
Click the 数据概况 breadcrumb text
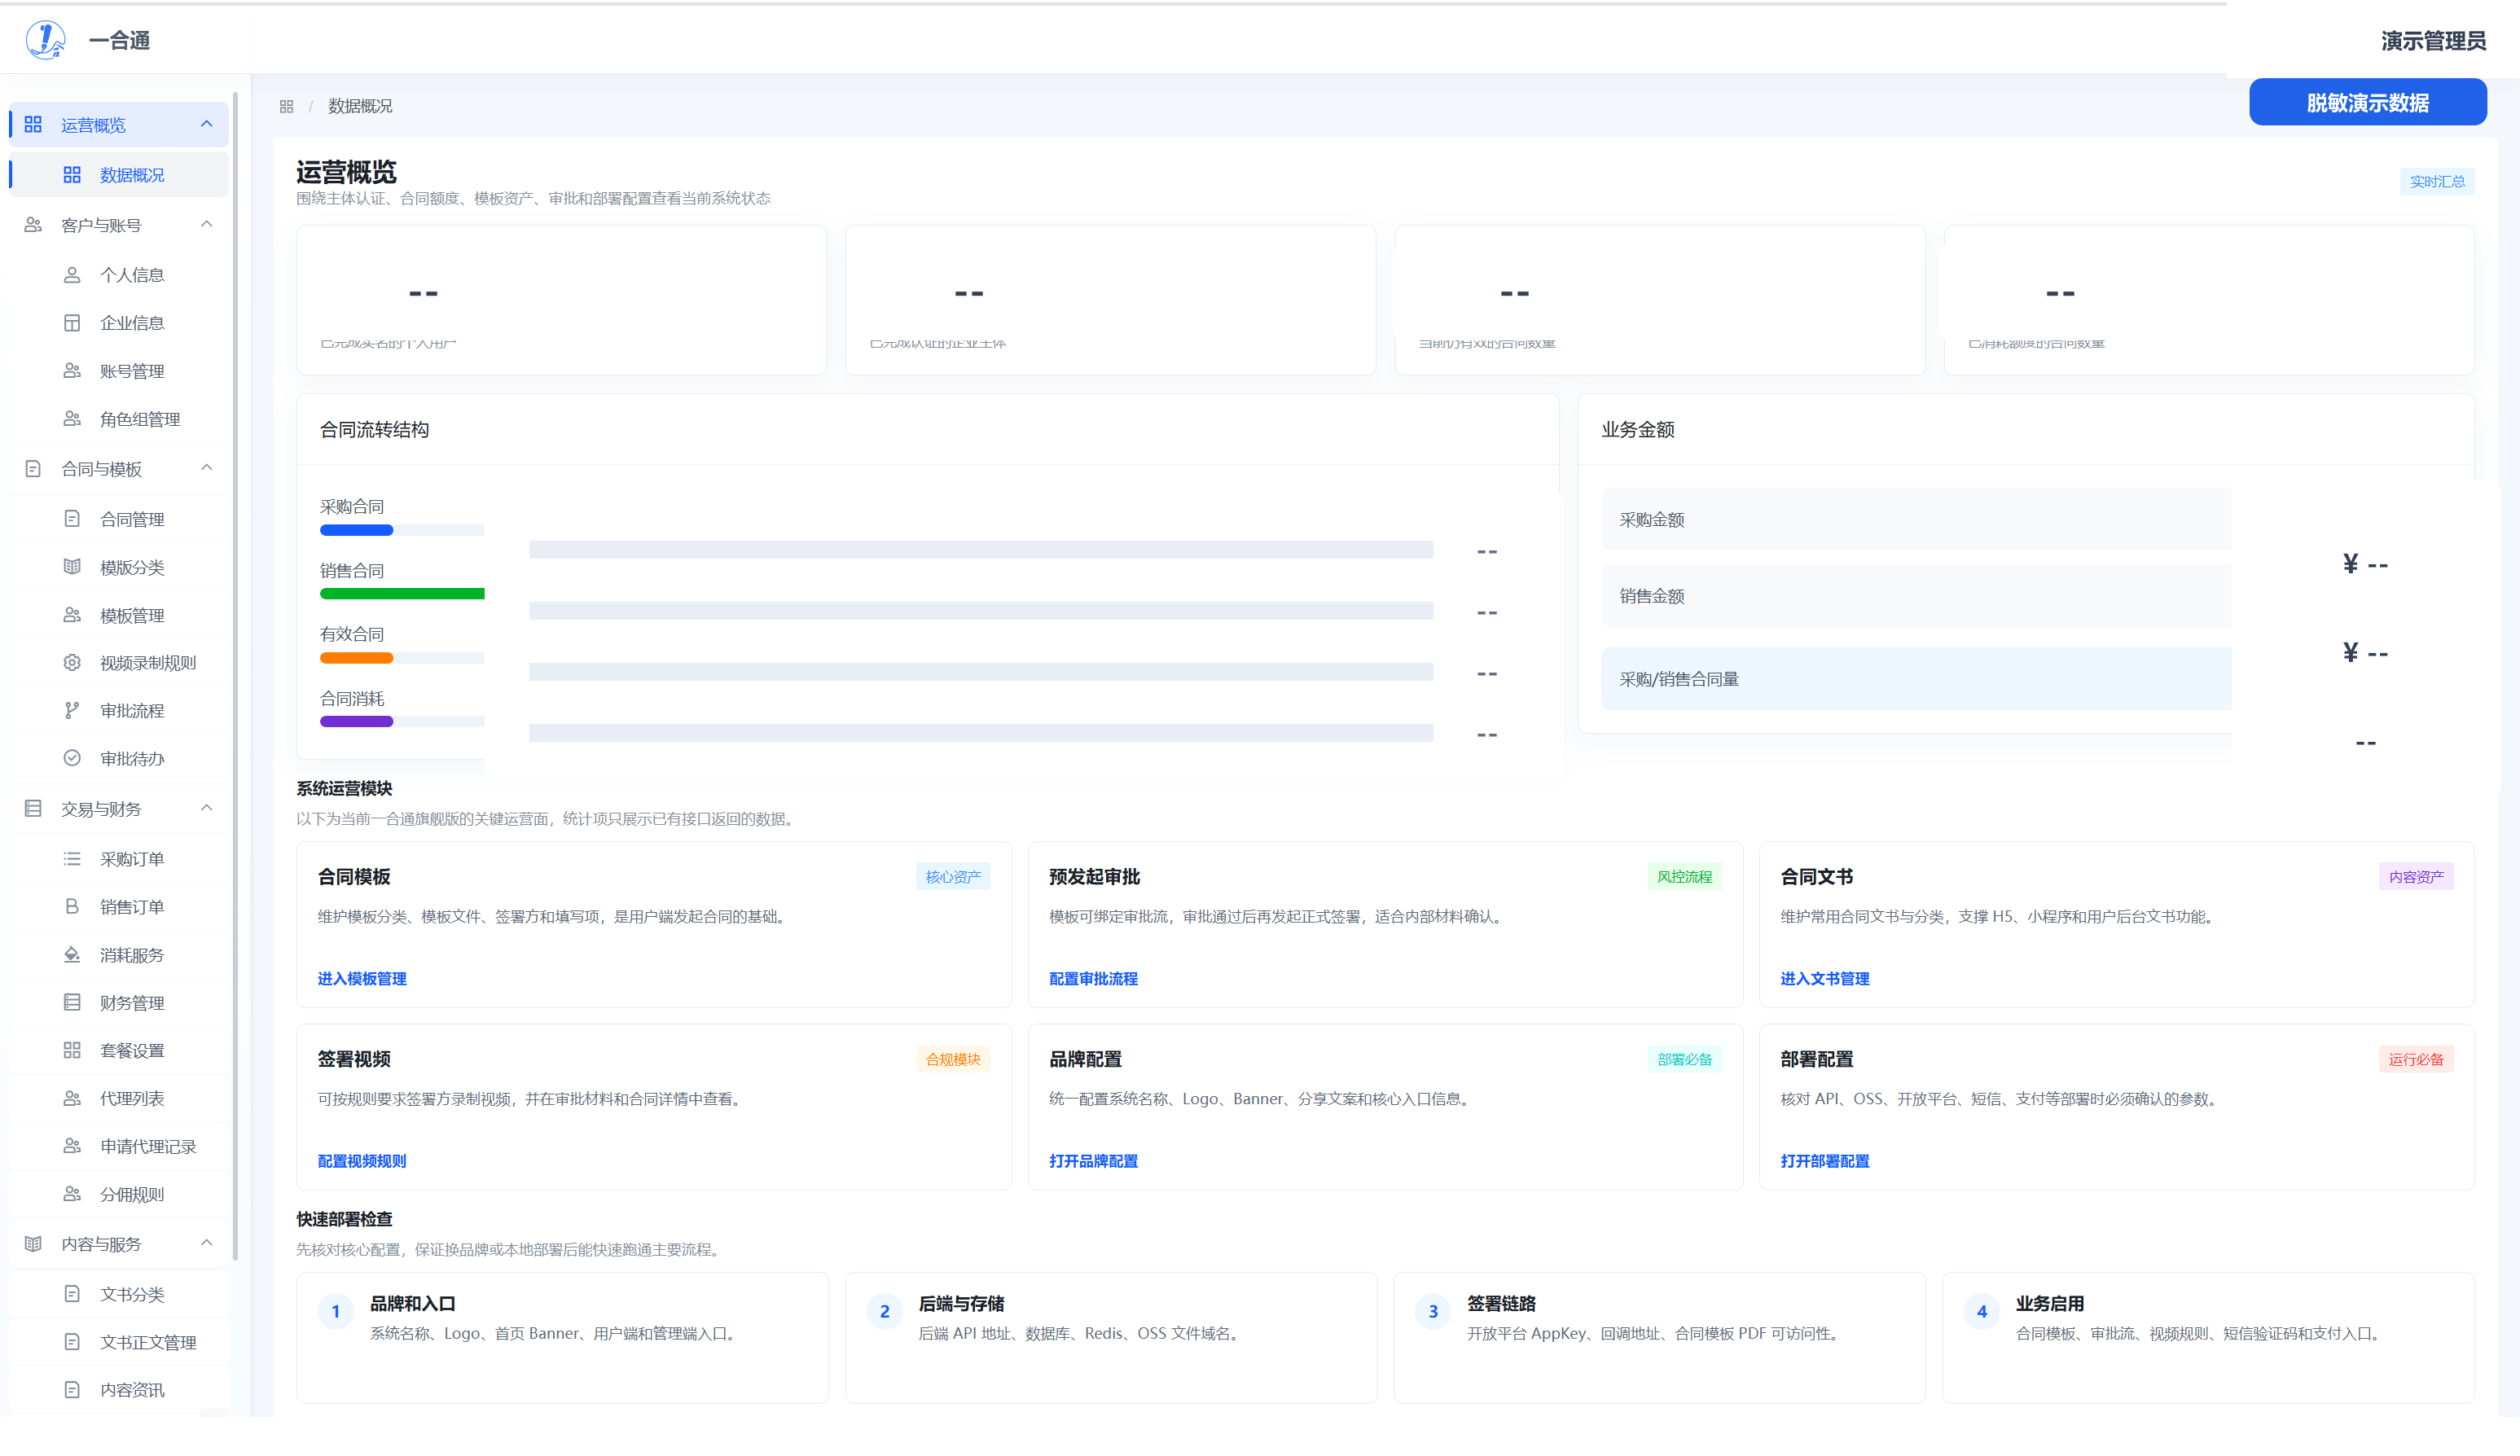click(360, 106)
